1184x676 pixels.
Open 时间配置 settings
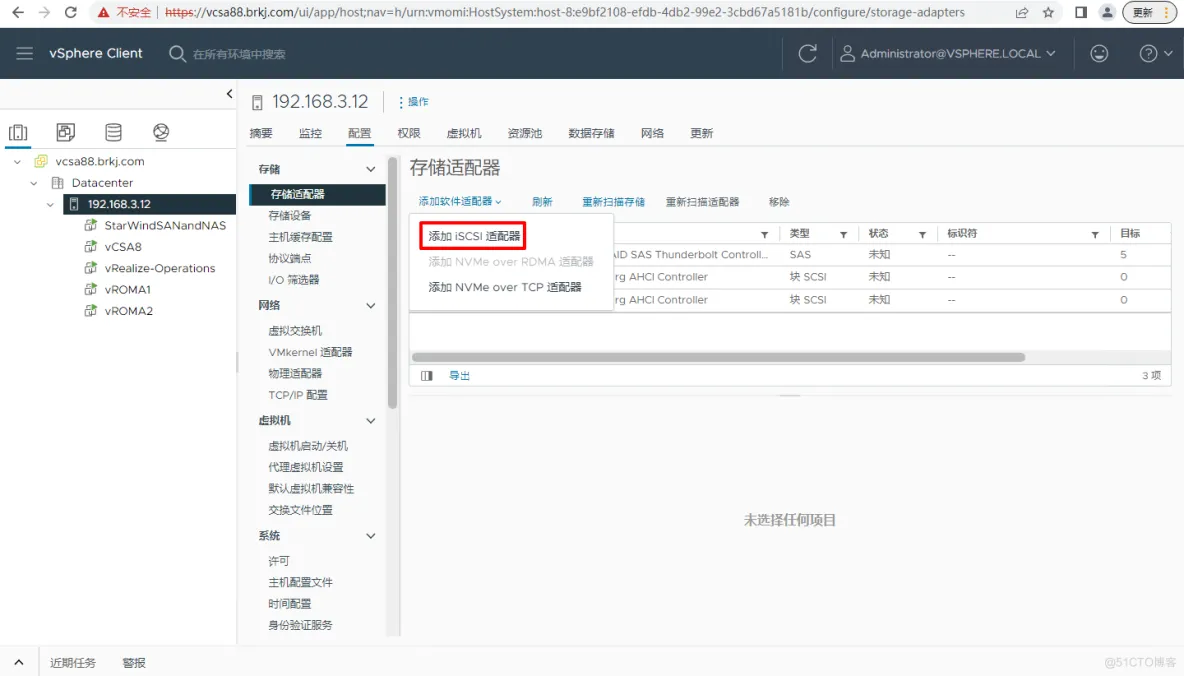[x=289, y=603]
